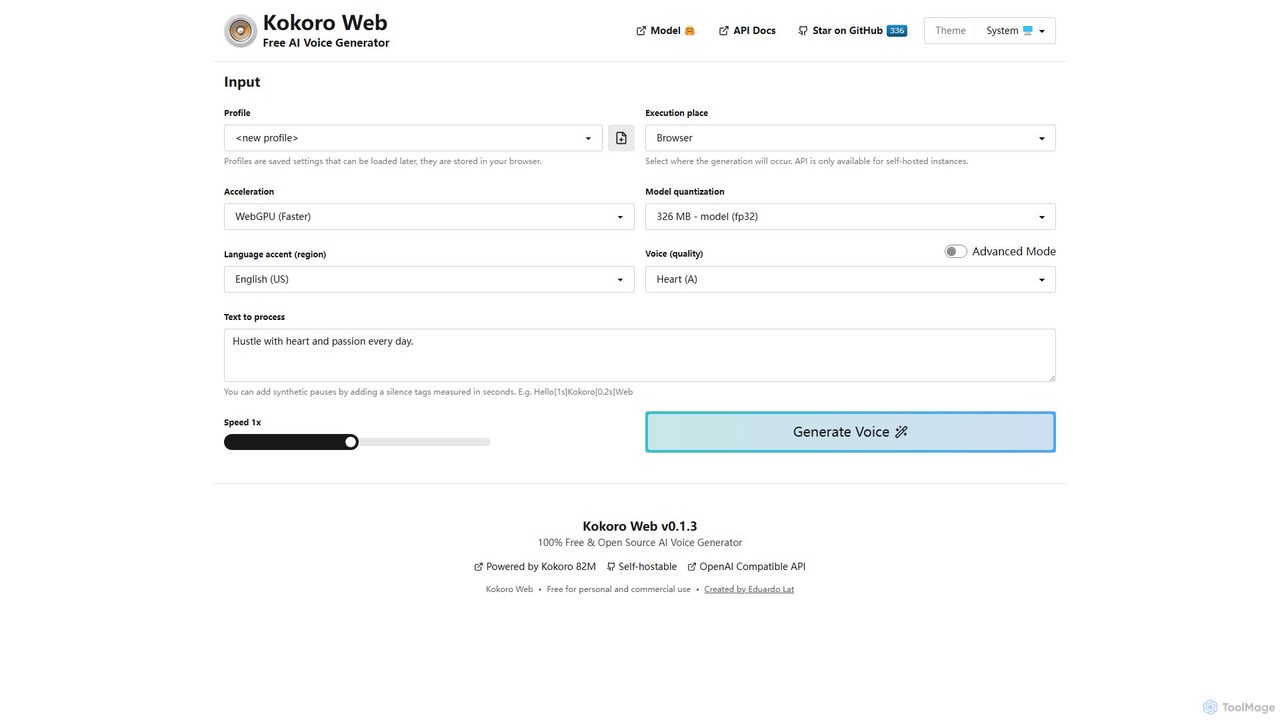
Task: Open the Model quantization dropdown
Action: 850,217
